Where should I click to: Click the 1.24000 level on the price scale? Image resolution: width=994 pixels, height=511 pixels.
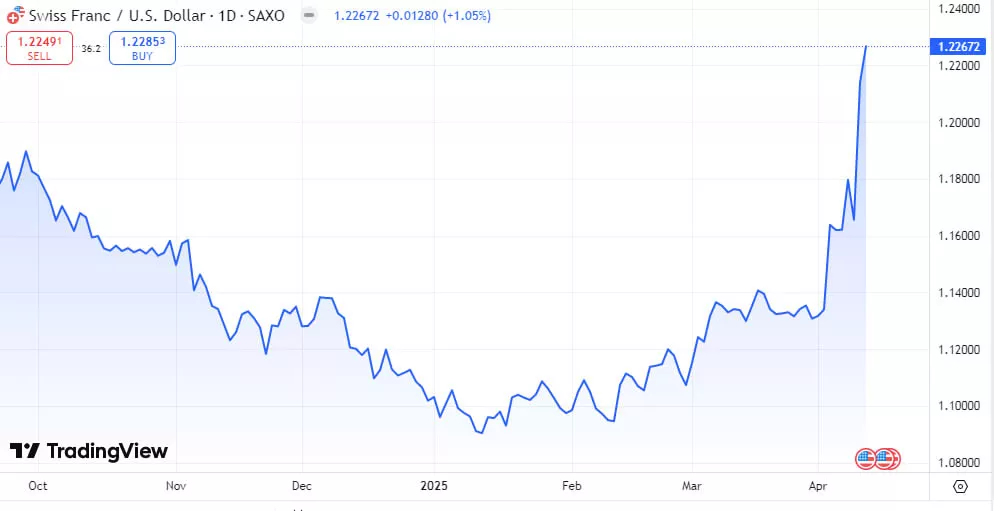pyautogui.click(x=958, y=9)
